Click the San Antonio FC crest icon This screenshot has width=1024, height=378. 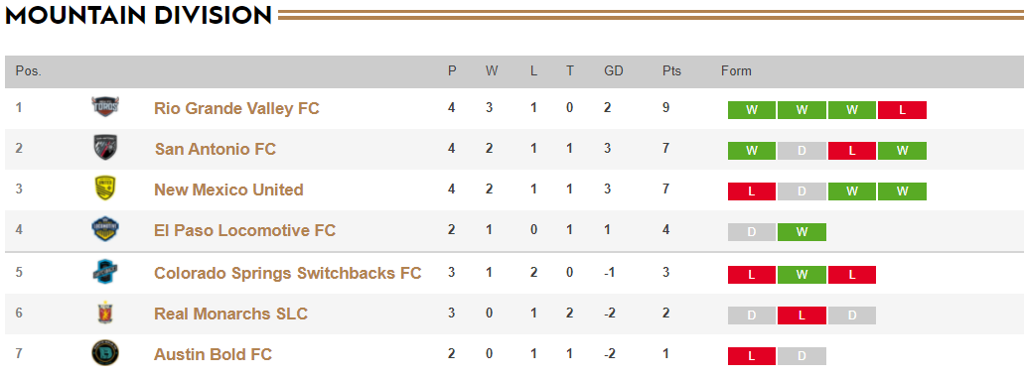coord(105,149)
